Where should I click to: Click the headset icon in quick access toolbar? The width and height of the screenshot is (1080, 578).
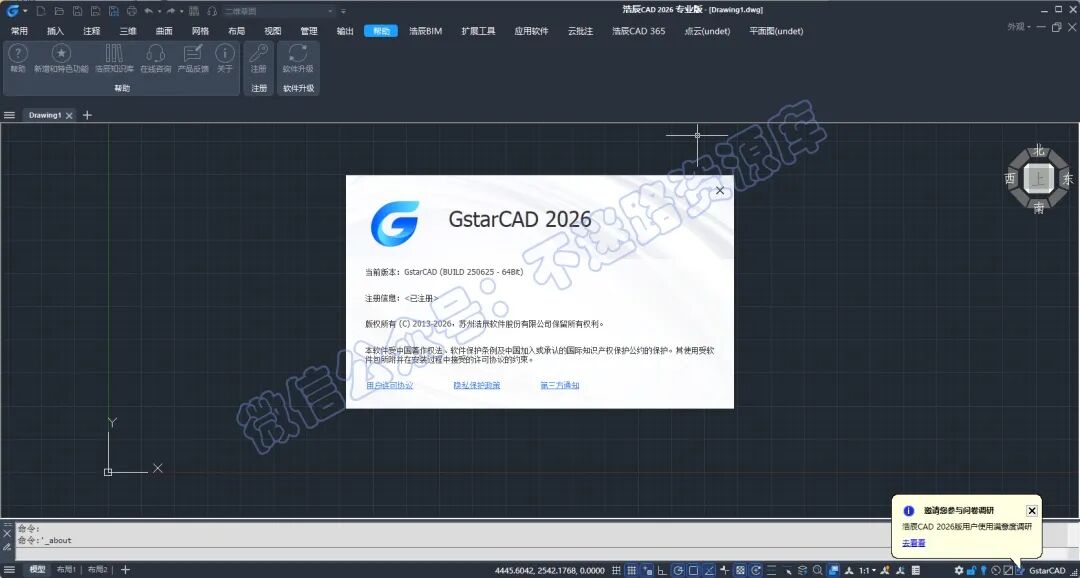211,11
